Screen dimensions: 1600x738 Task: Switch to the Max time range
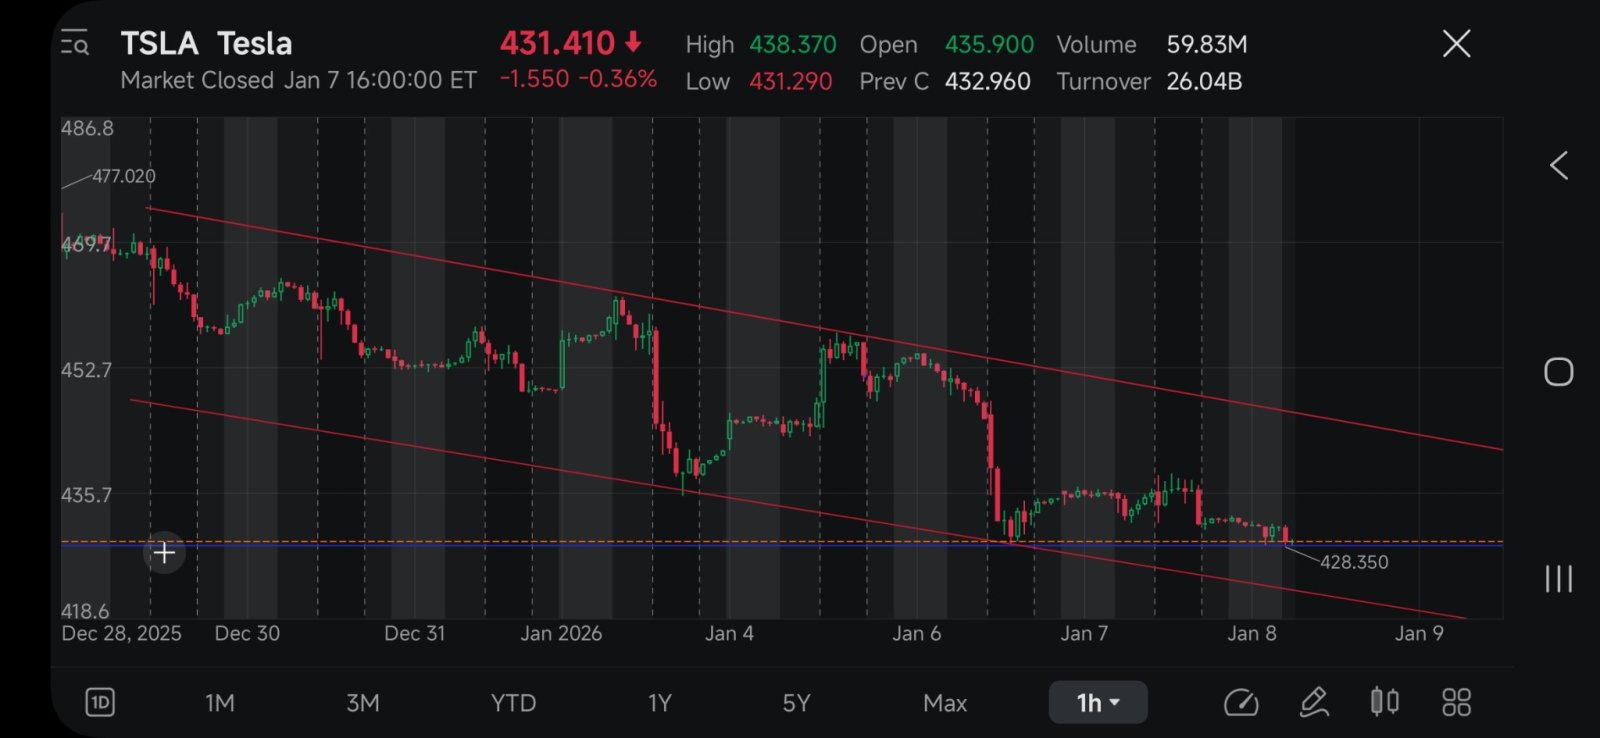click(945, 703)
